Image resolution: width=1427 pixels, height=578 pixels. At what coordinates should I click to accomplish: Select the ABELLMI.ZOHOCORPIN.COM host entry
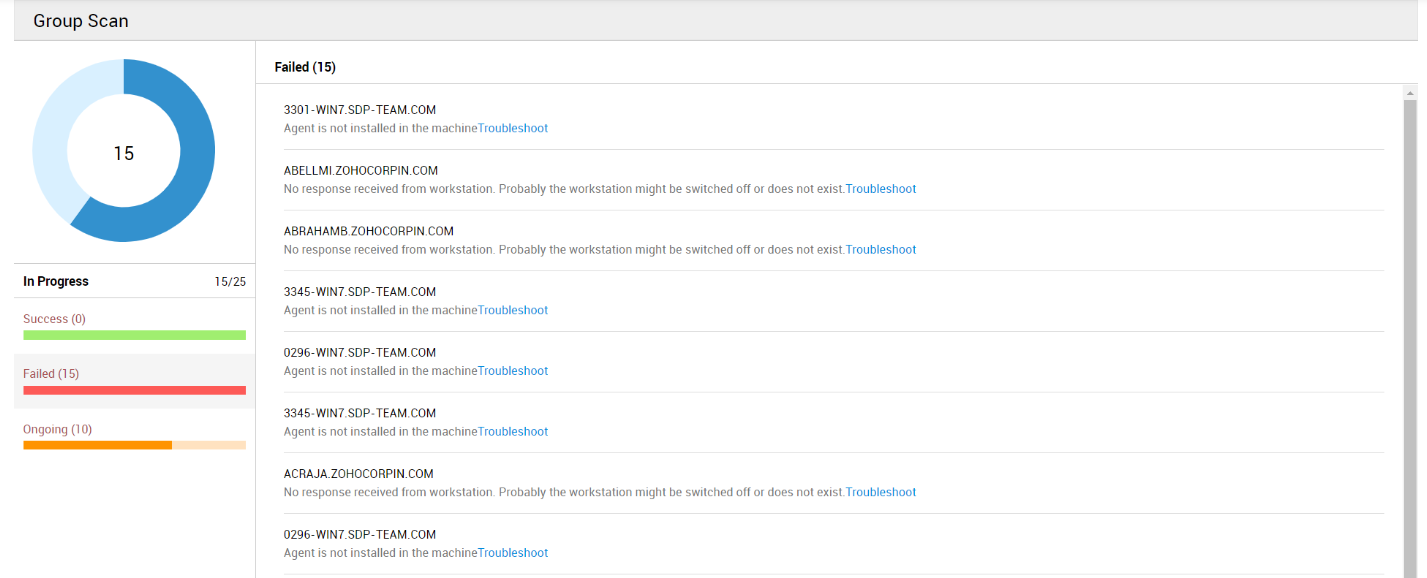360,171
